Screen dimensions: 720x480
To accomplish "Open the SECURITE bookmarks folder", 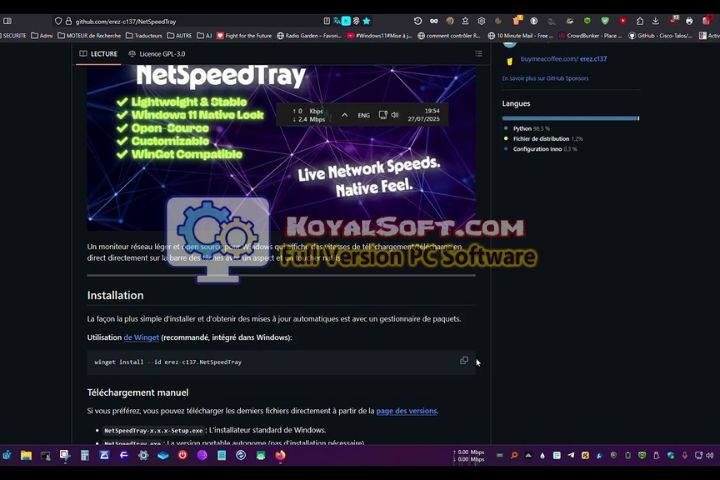I will tap(14, 35).
